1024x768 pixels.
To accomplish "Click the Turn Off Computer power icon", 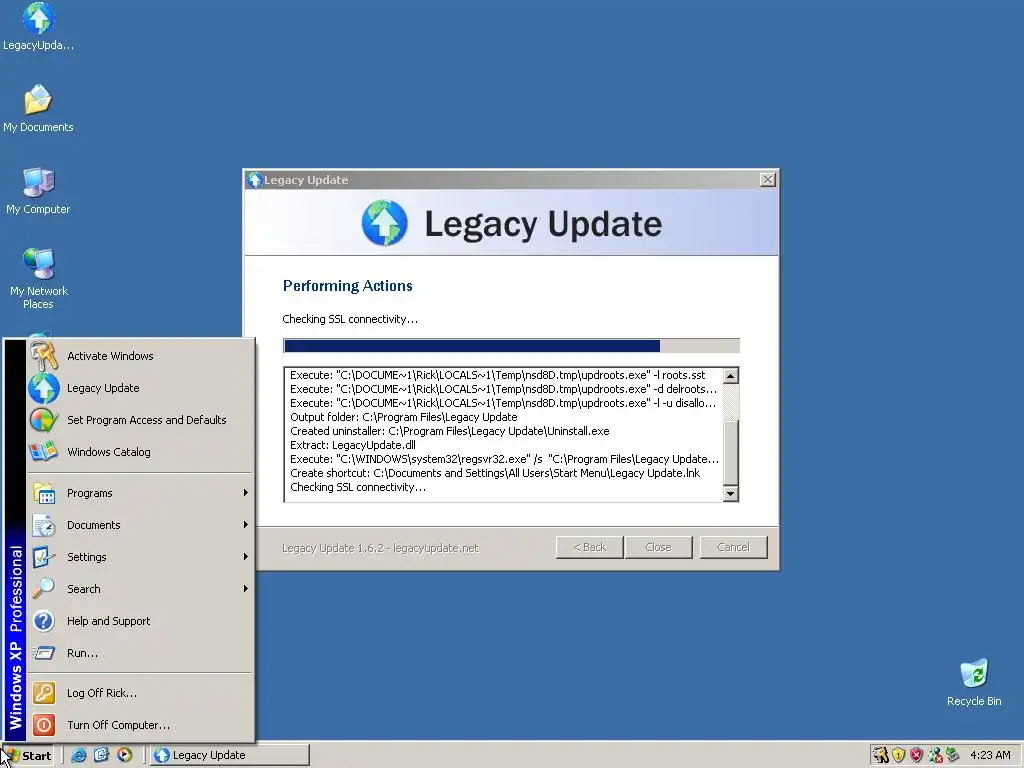I will click(44, 725).
